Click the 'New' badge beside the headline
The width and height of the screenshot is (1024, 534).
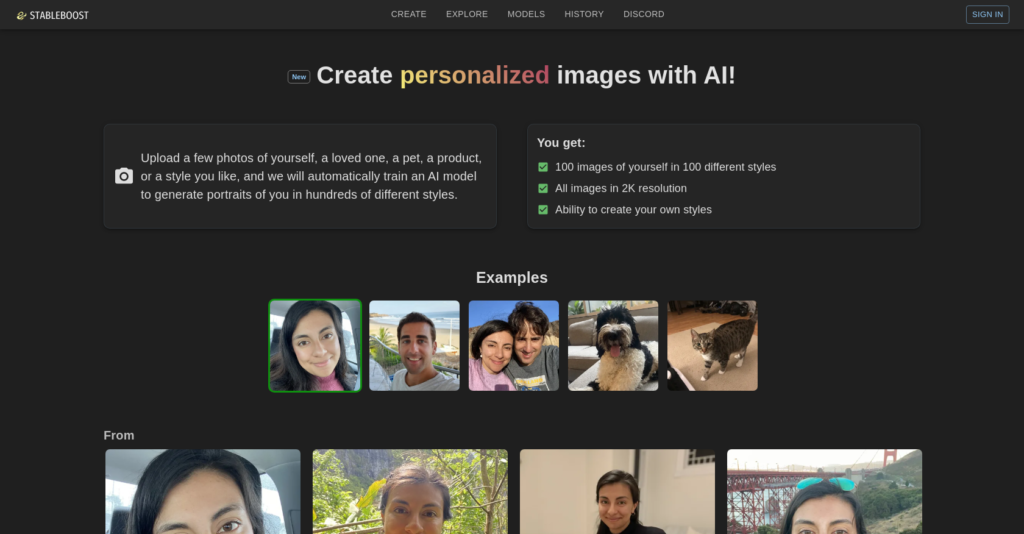pyautogui.click(x=299, y=76)
